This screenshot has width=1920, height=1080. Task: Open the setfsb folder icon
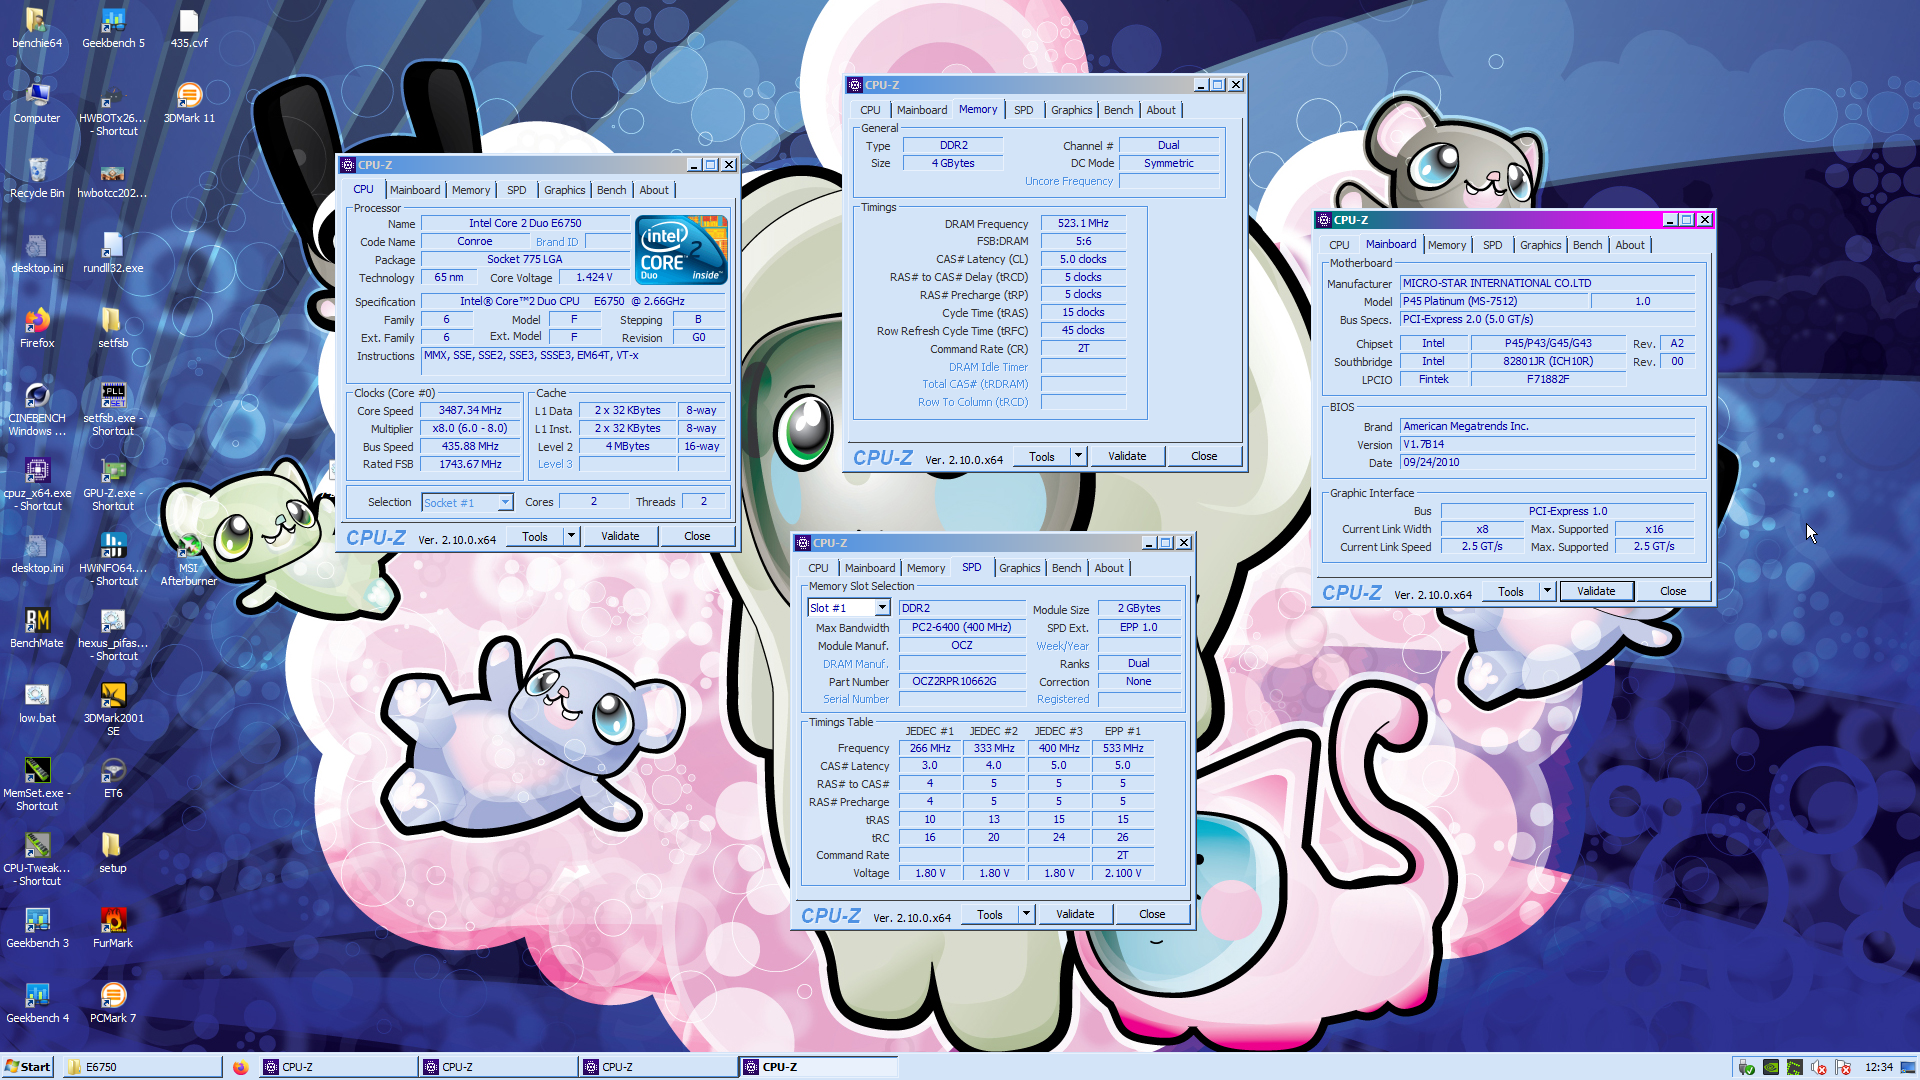[x=113, y=328]
